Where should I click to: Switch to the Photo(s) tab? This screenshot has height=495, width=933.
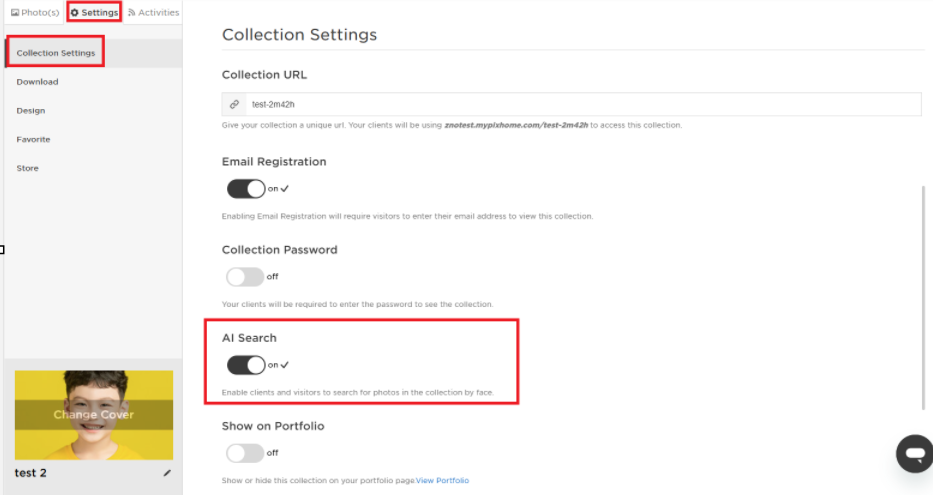coord(35,12)
